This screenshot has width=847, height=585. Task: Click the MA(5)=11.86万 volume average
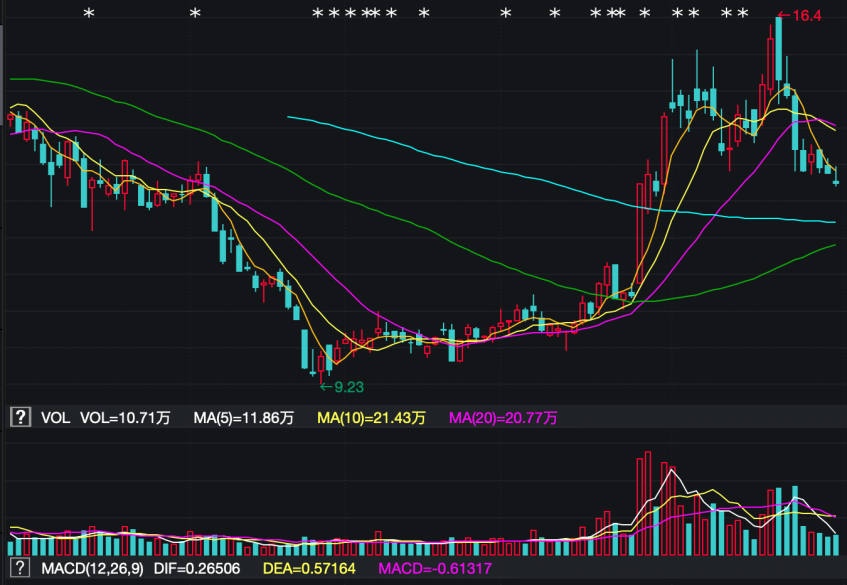(244, 418)
